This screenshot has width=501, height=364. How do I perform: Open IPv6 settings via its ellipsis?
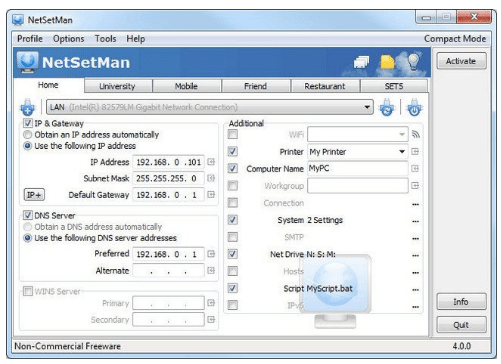click(415, 307)
